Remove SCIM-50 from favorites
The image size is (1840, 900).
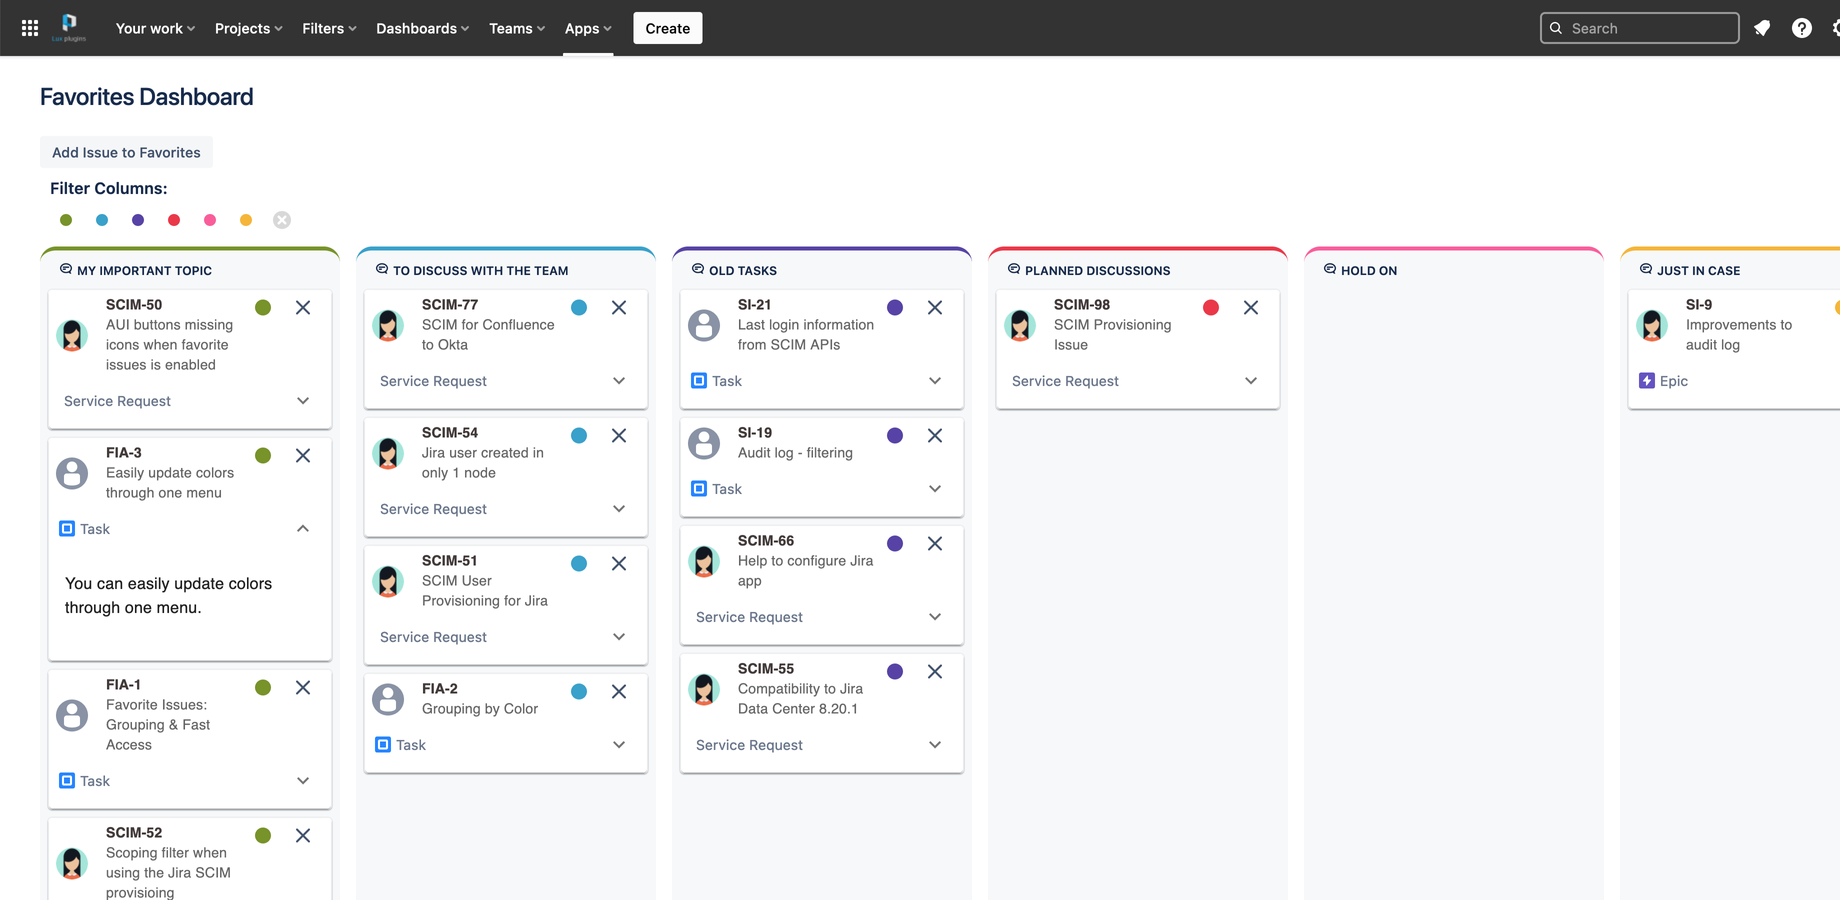(303, 308)
